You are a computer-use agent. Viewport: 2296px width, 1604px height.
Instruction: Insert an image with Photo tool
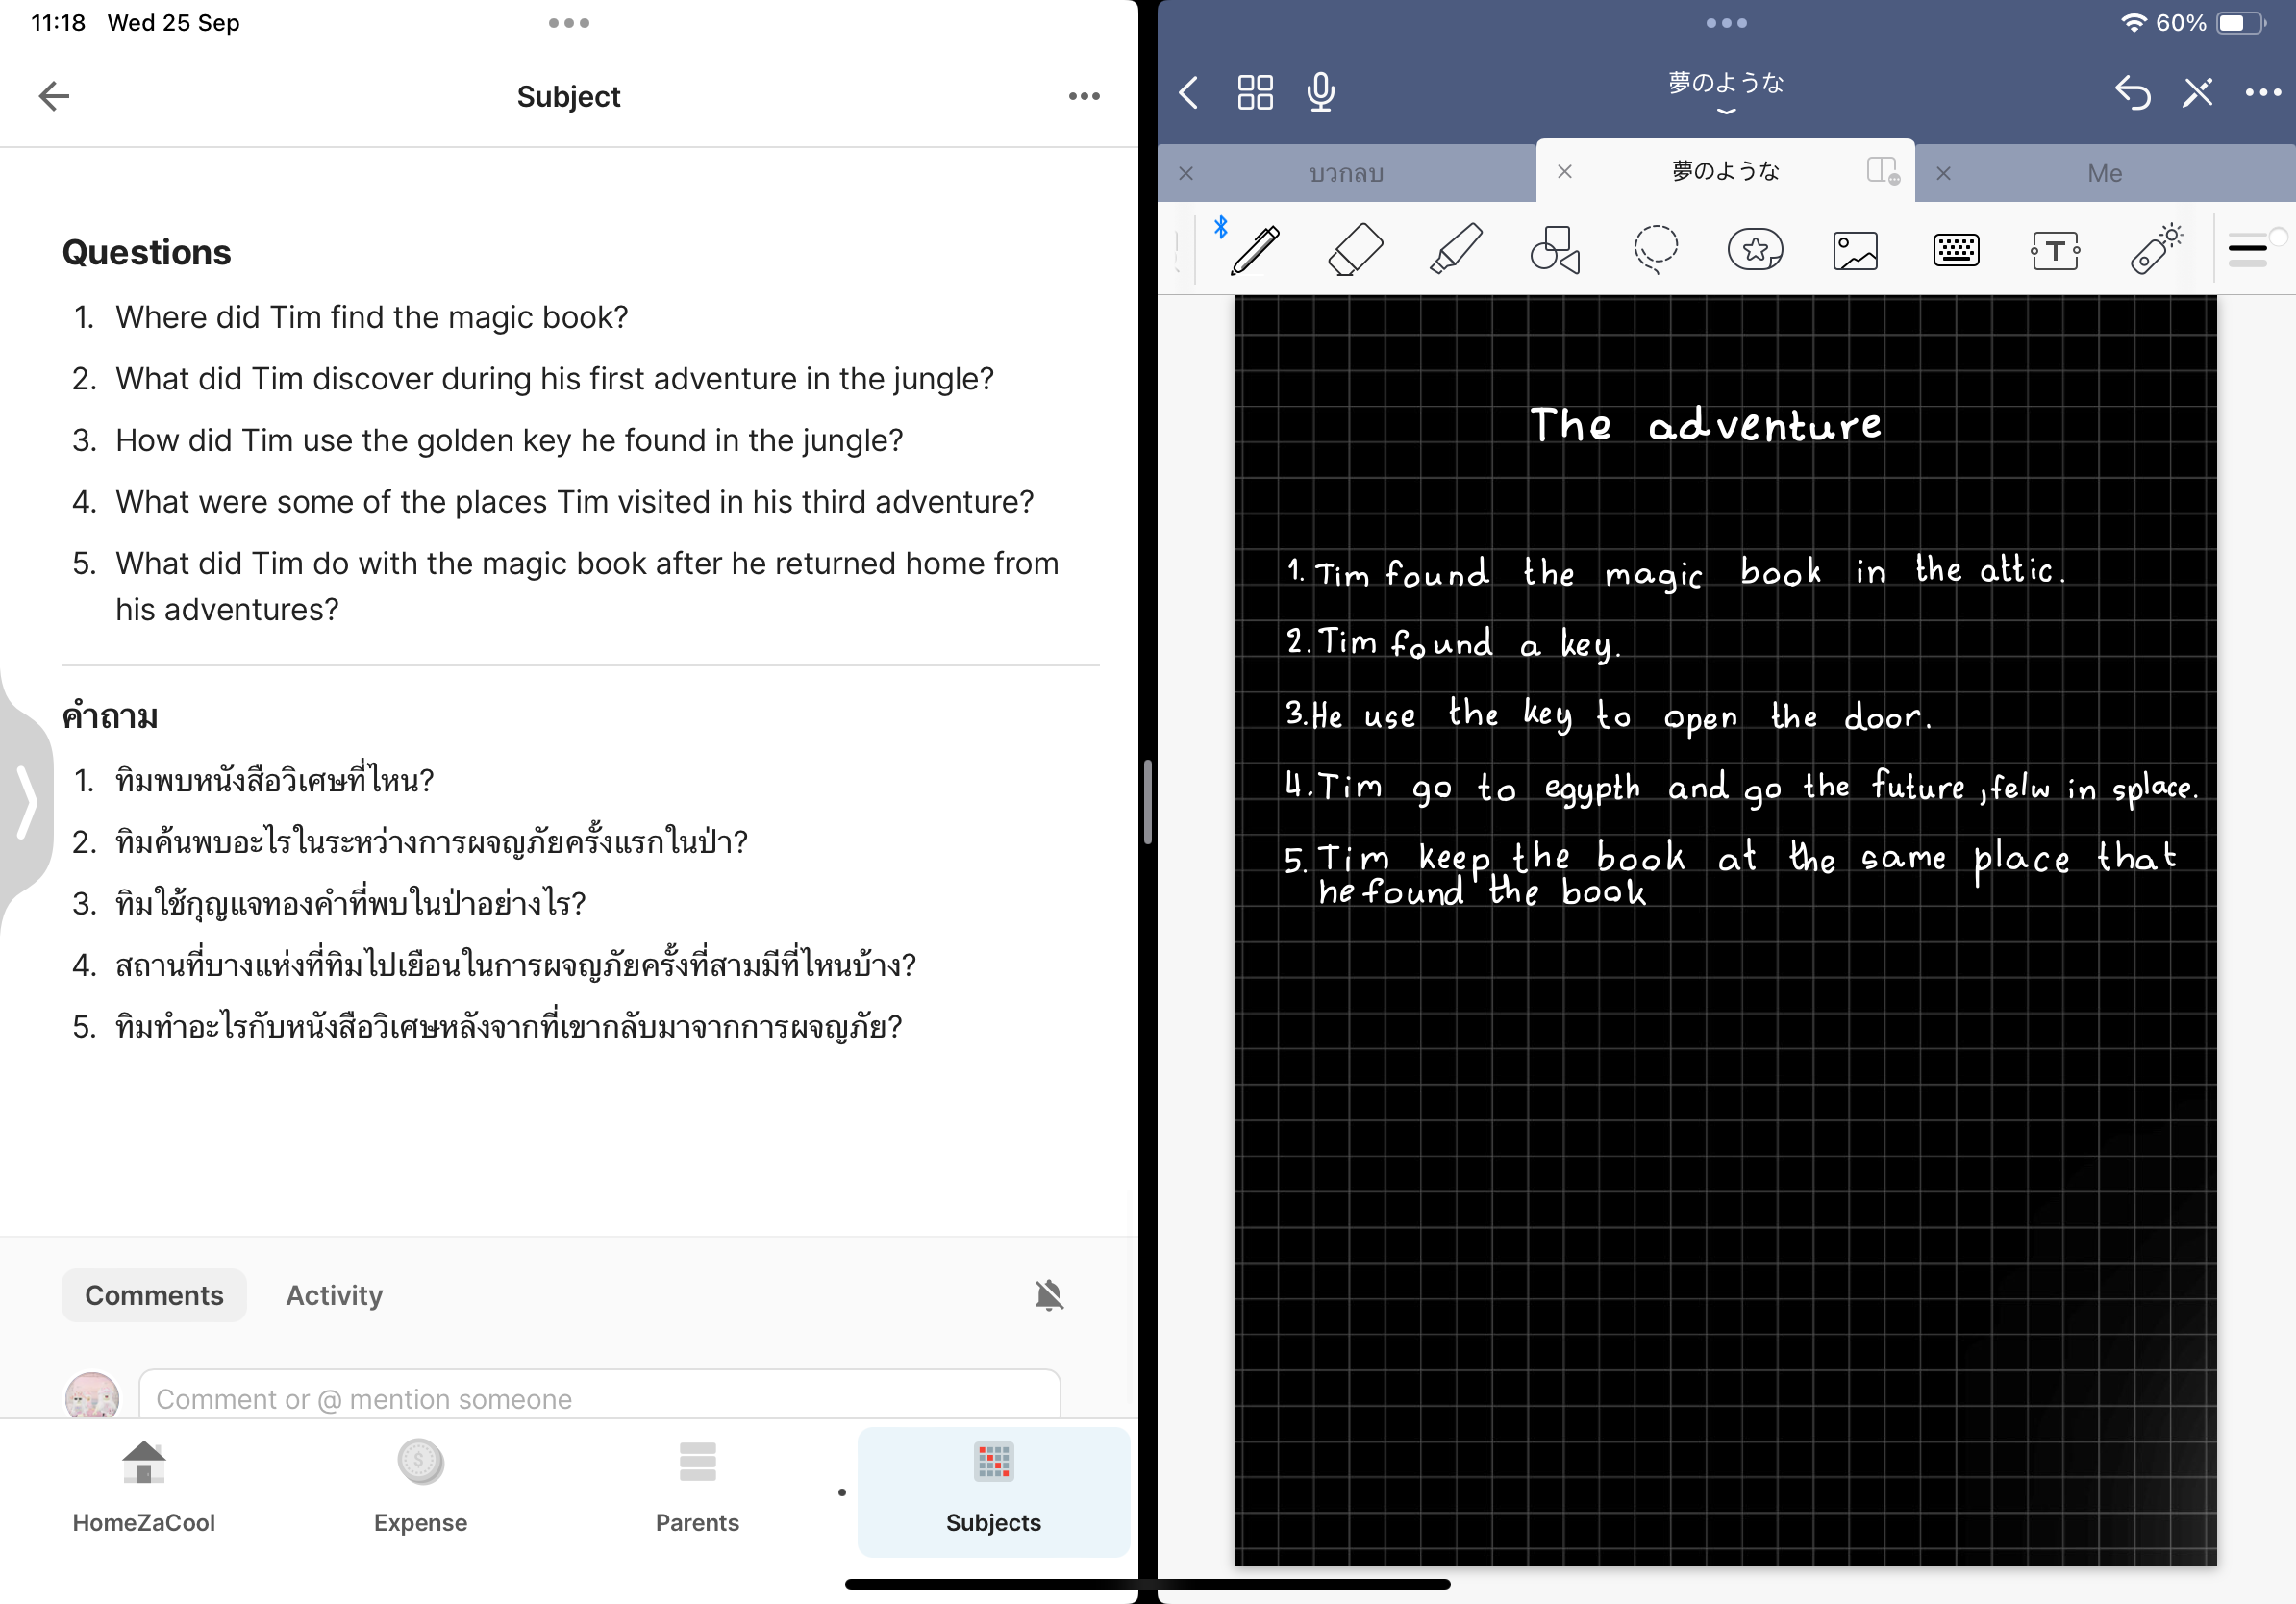(1855, 250)
